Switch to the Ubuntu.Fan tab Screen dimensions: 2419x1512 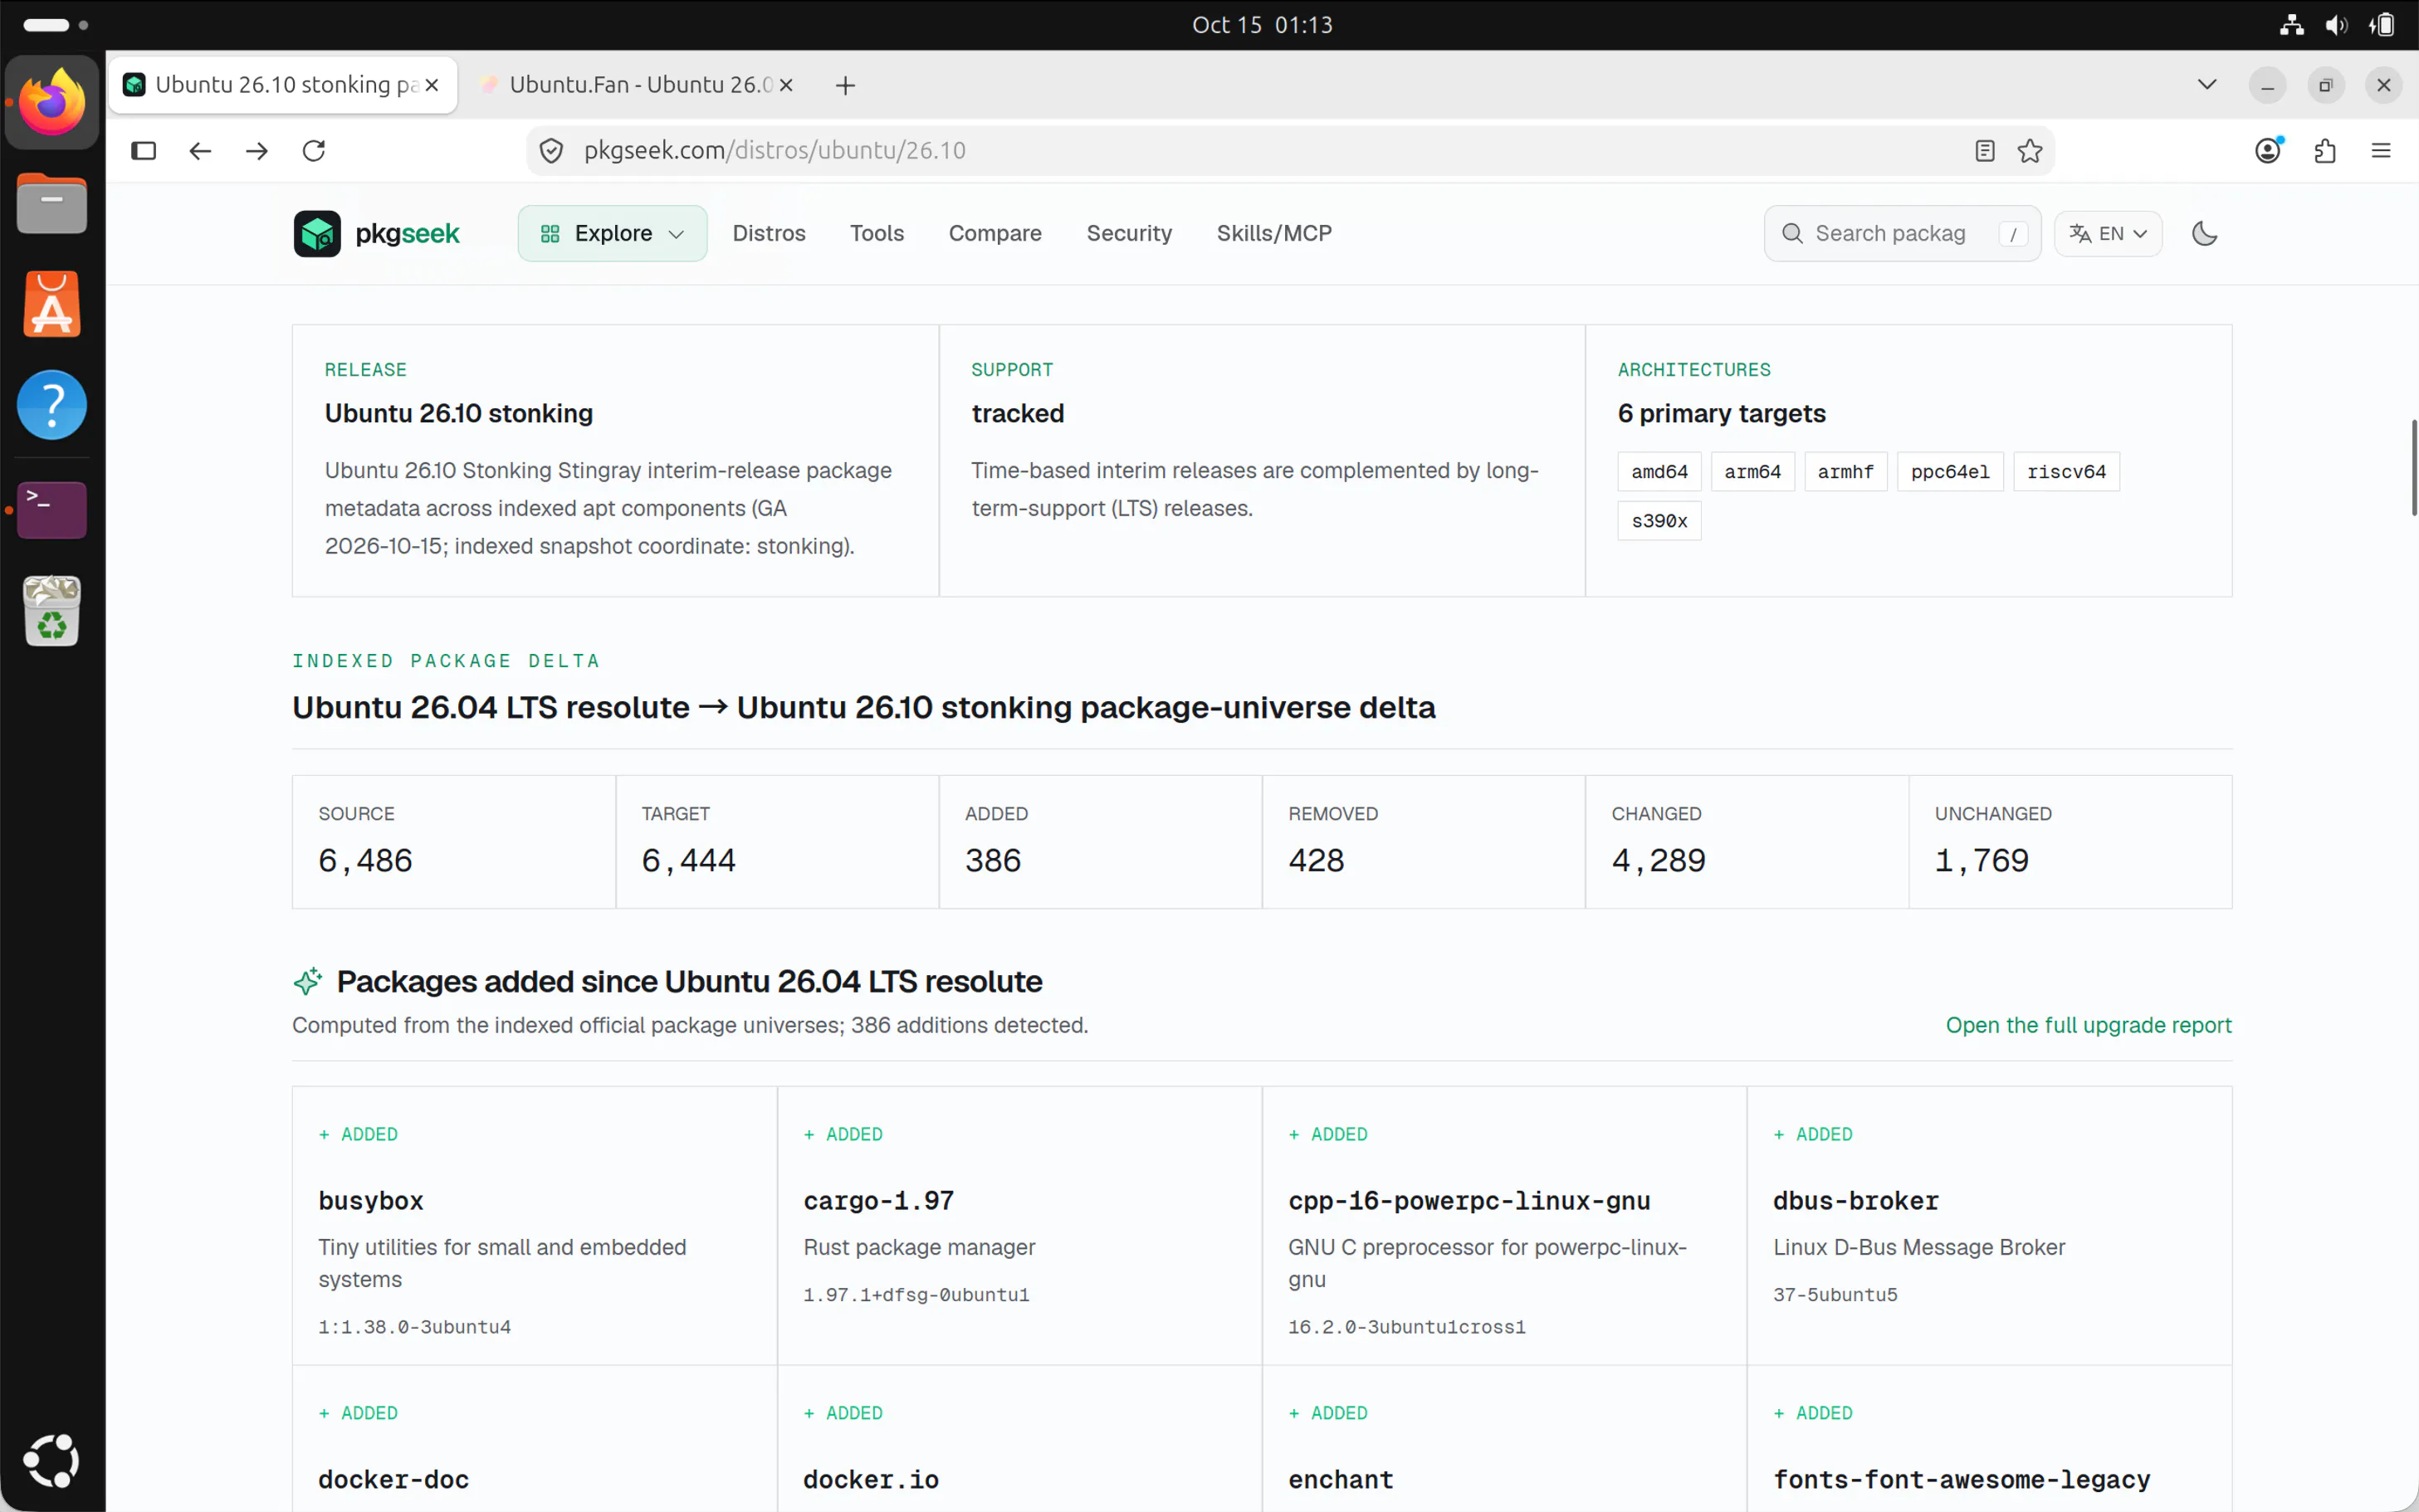click(638, 85)
